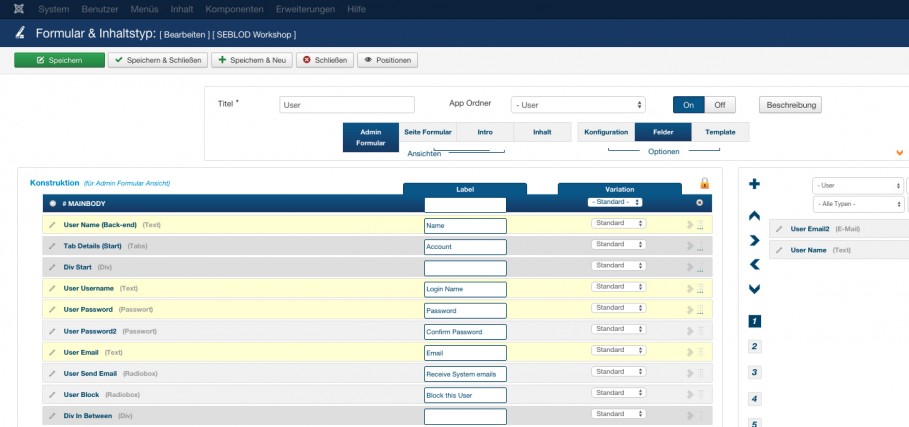
Task: Switch to Felder options tab
Action: point(663,132)
